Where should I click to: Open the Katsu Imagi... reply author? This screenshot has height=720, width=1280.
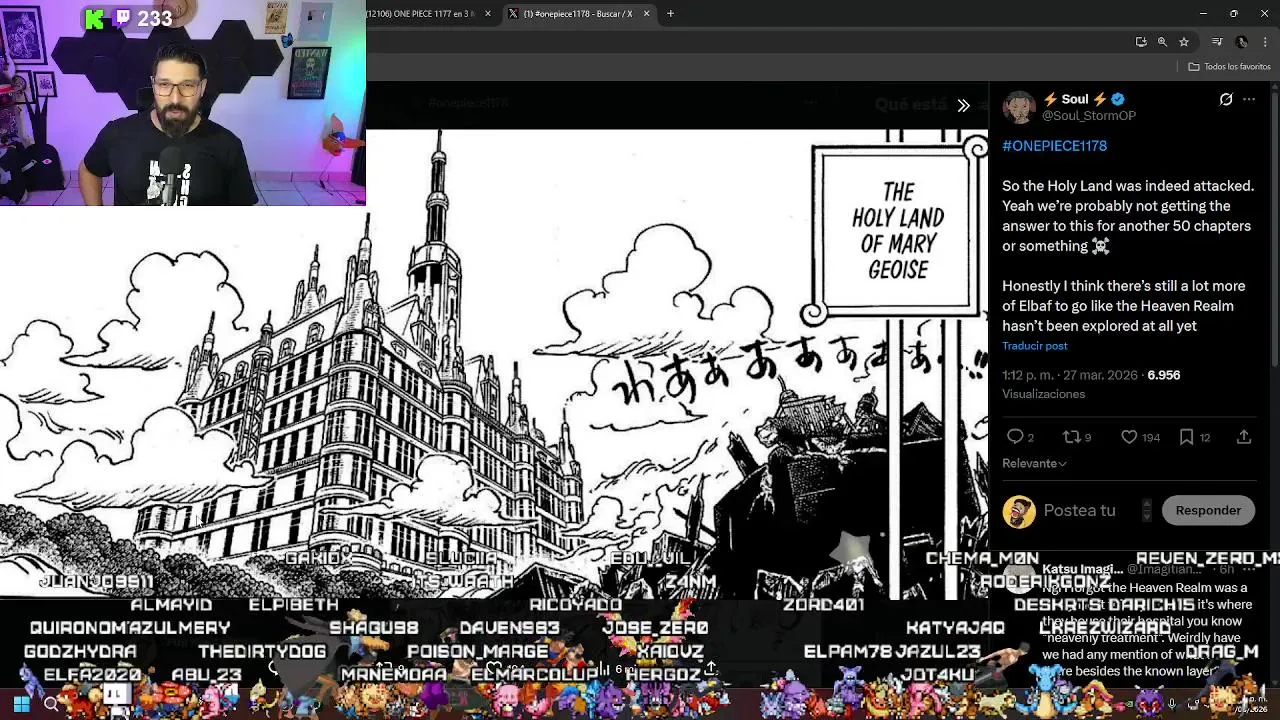1083,569
